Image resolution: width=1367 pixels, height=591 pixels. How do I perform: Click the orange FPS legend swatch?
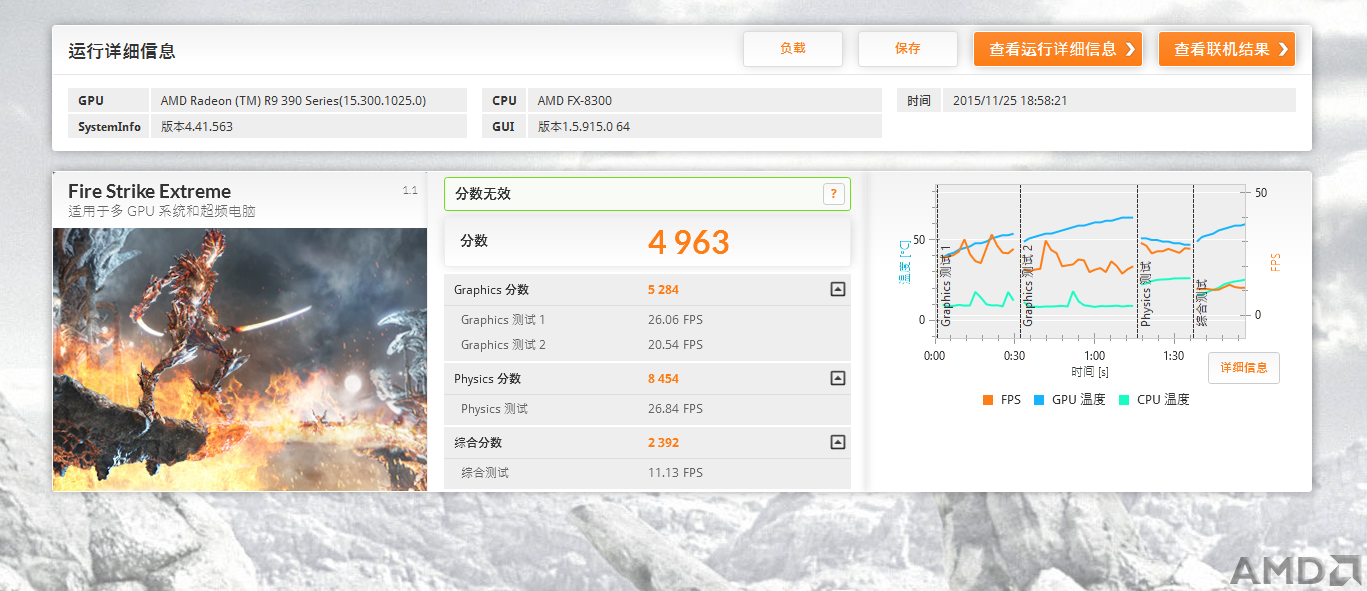989,400
